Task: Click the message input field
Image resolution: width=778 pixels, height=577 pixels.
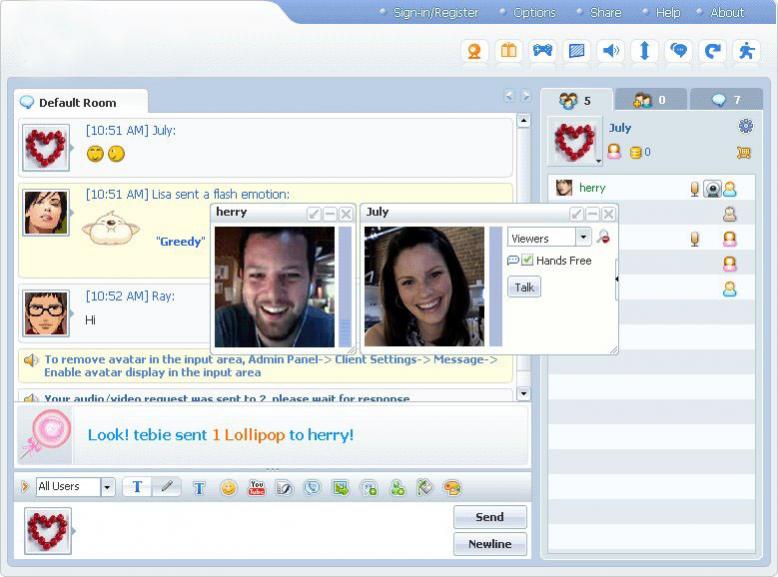Action: pos(263,530)
